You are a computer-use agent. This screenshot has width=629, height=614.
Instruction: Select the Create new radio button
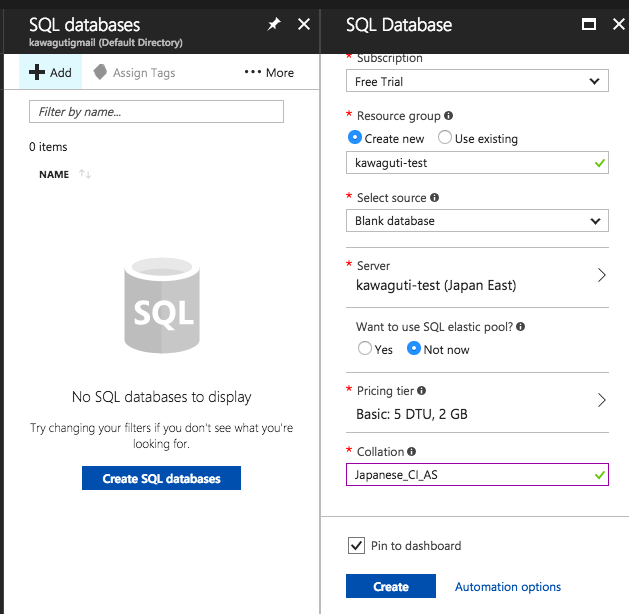[355, 138]
